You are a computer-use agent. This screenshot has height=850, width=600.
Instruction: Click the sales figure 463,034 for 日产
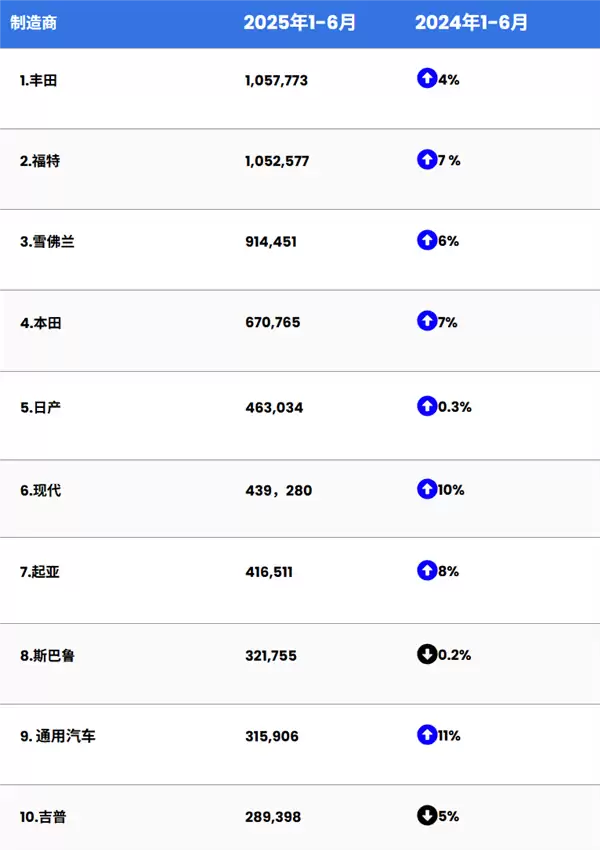273,408
